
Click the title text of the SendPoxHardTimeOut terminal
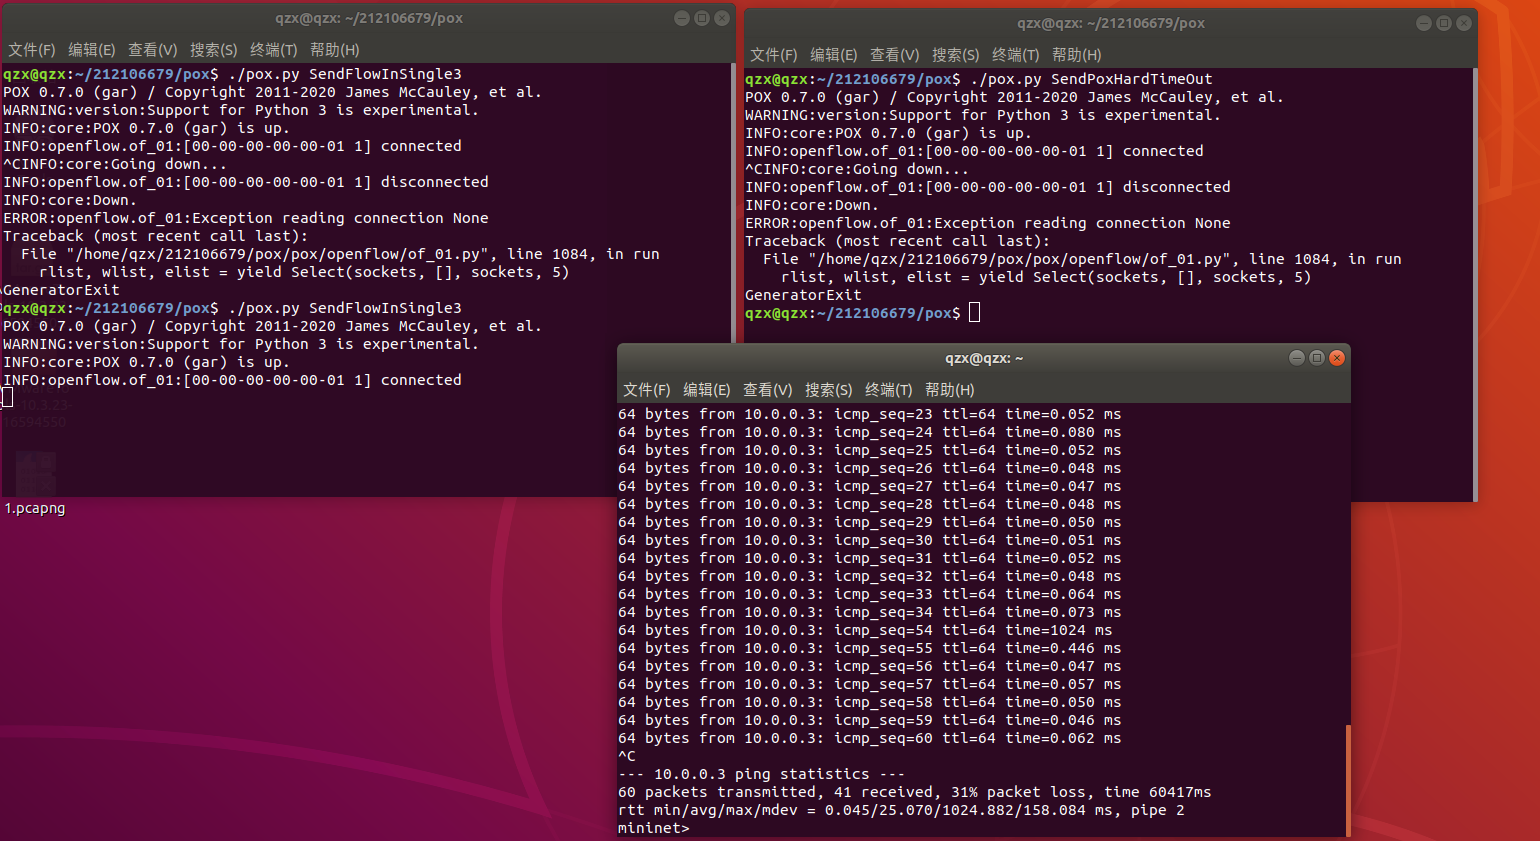[x=1111, y=23]
